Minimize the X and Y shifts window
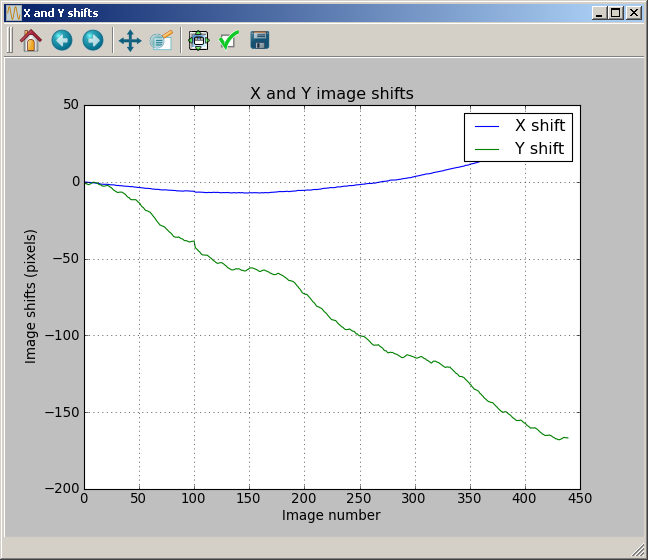Screen dimensions: 648x560 (600, 13)
